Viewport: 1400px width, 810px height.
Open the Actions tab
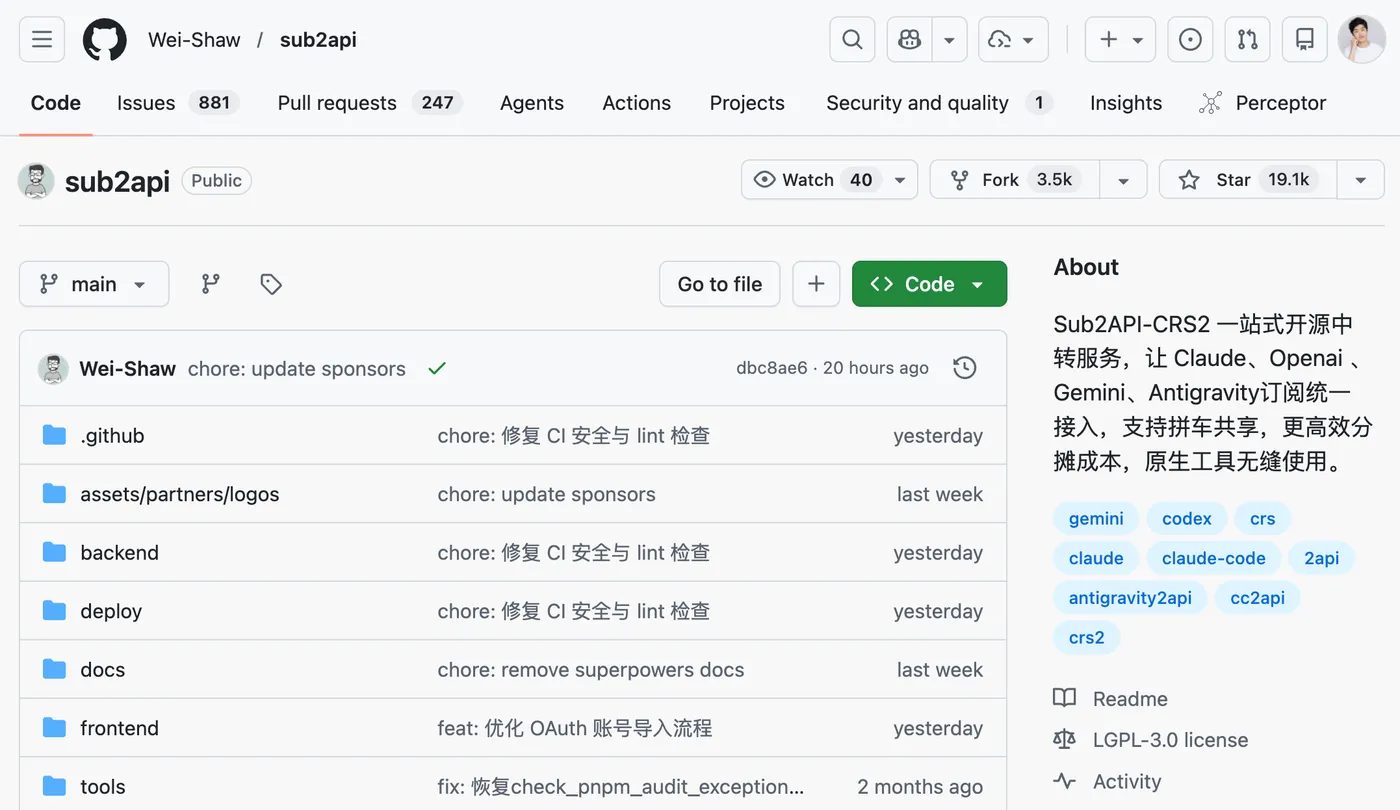[636, 103]
